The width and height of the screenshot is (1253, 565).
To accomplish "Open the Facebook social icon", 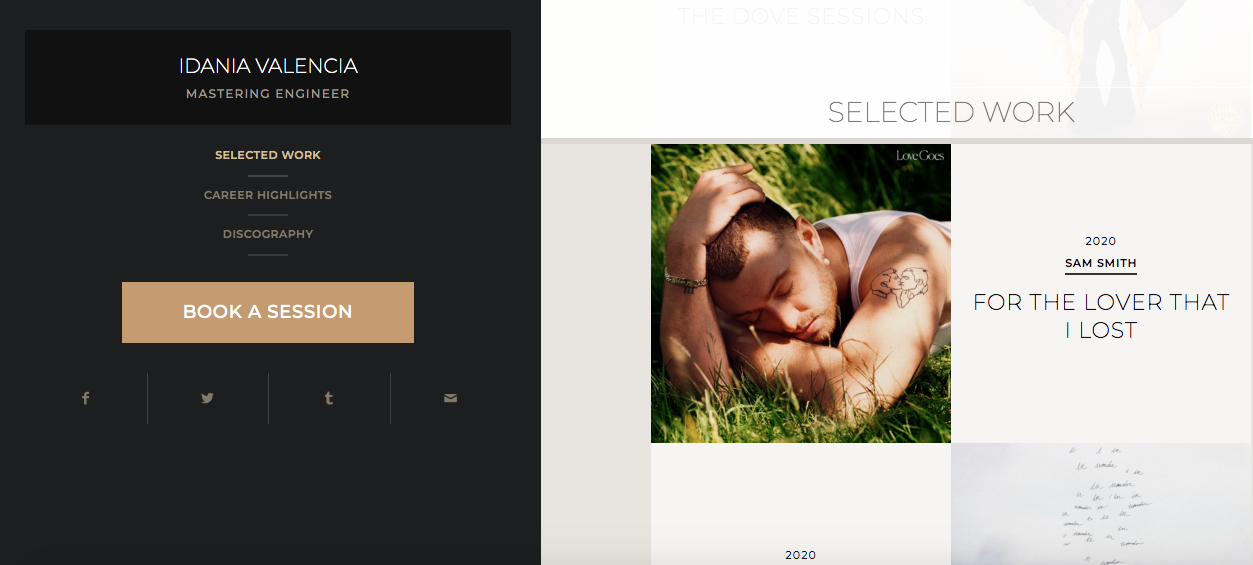I will pos(86,398).
